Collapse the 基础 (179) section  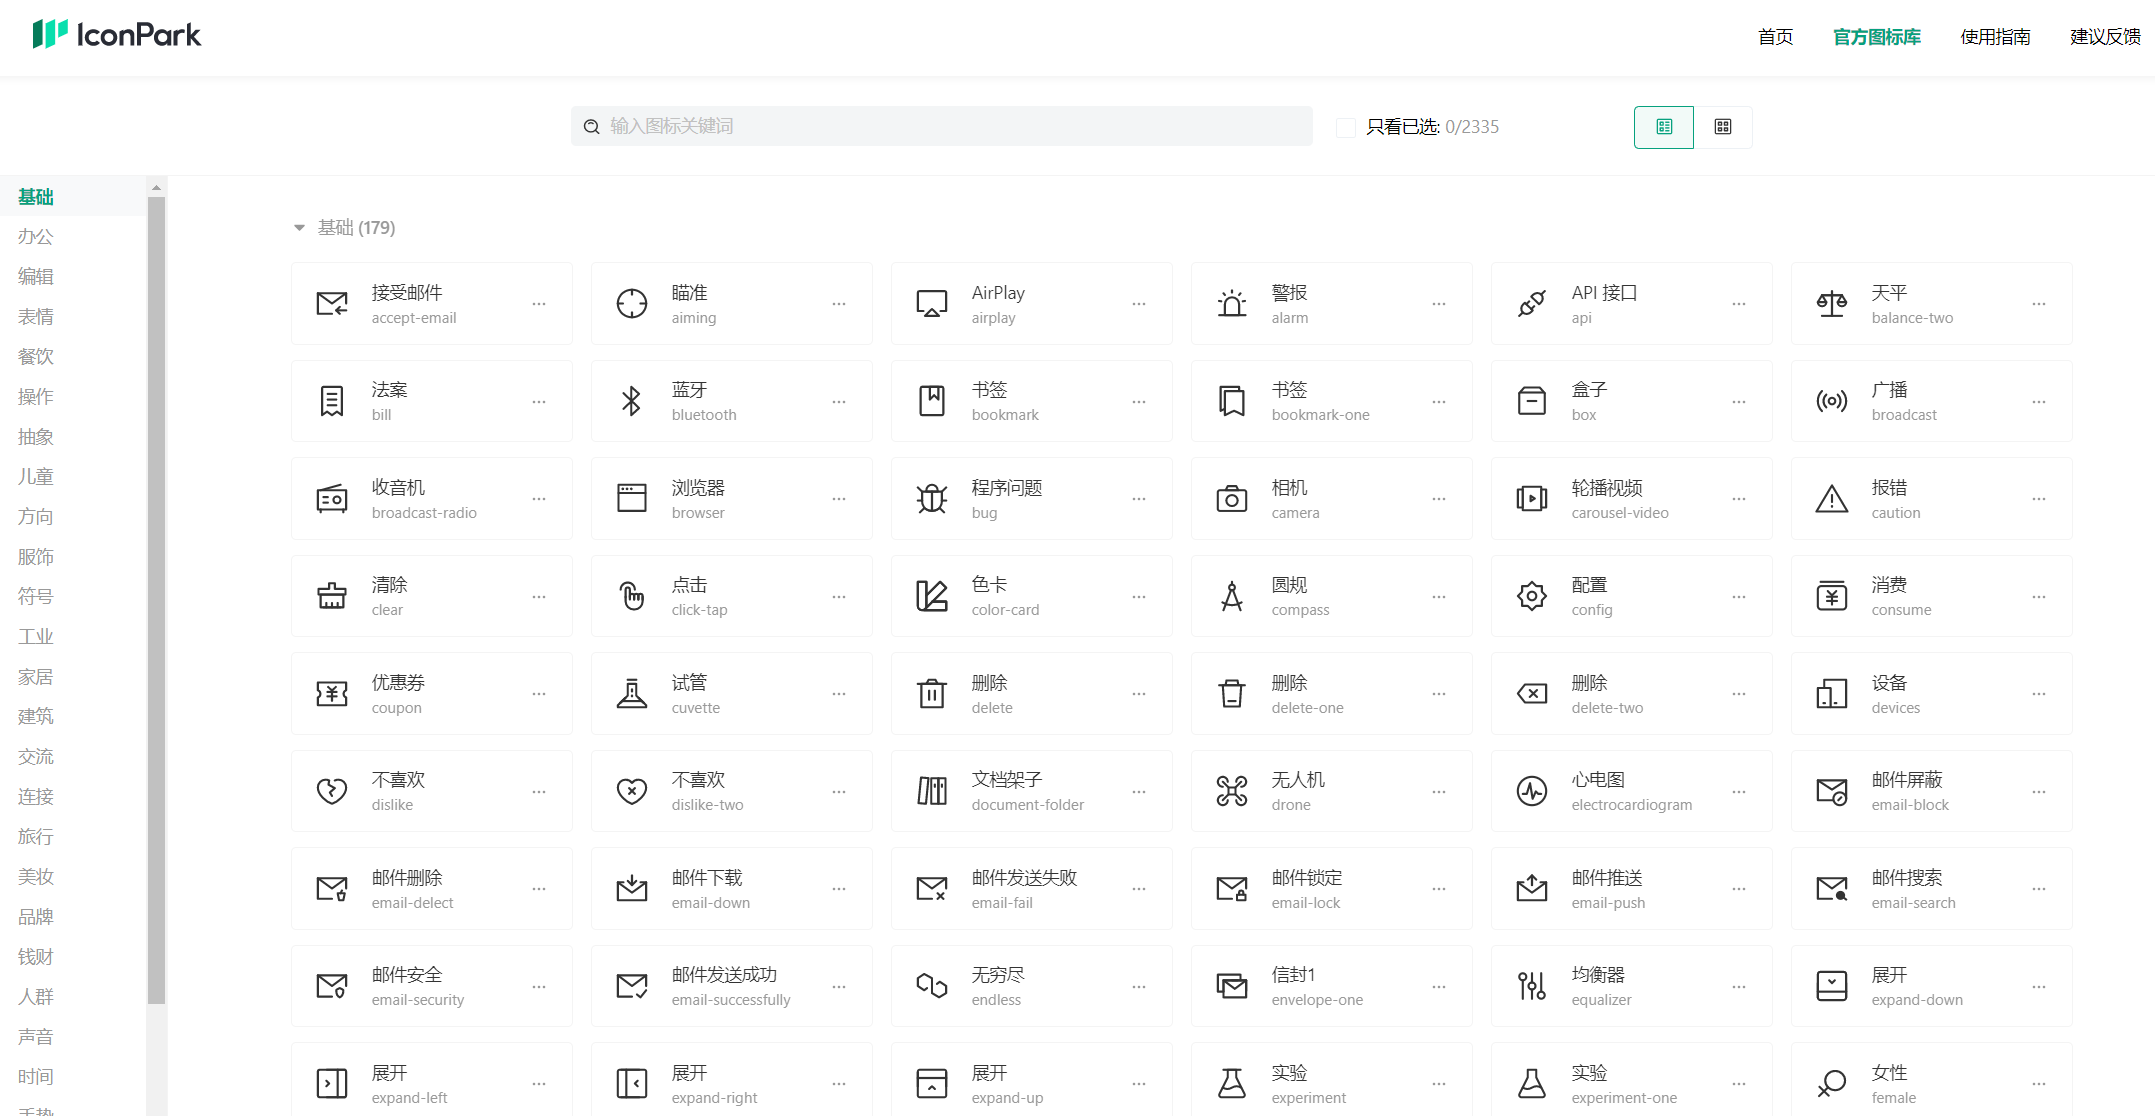point(299,228)
